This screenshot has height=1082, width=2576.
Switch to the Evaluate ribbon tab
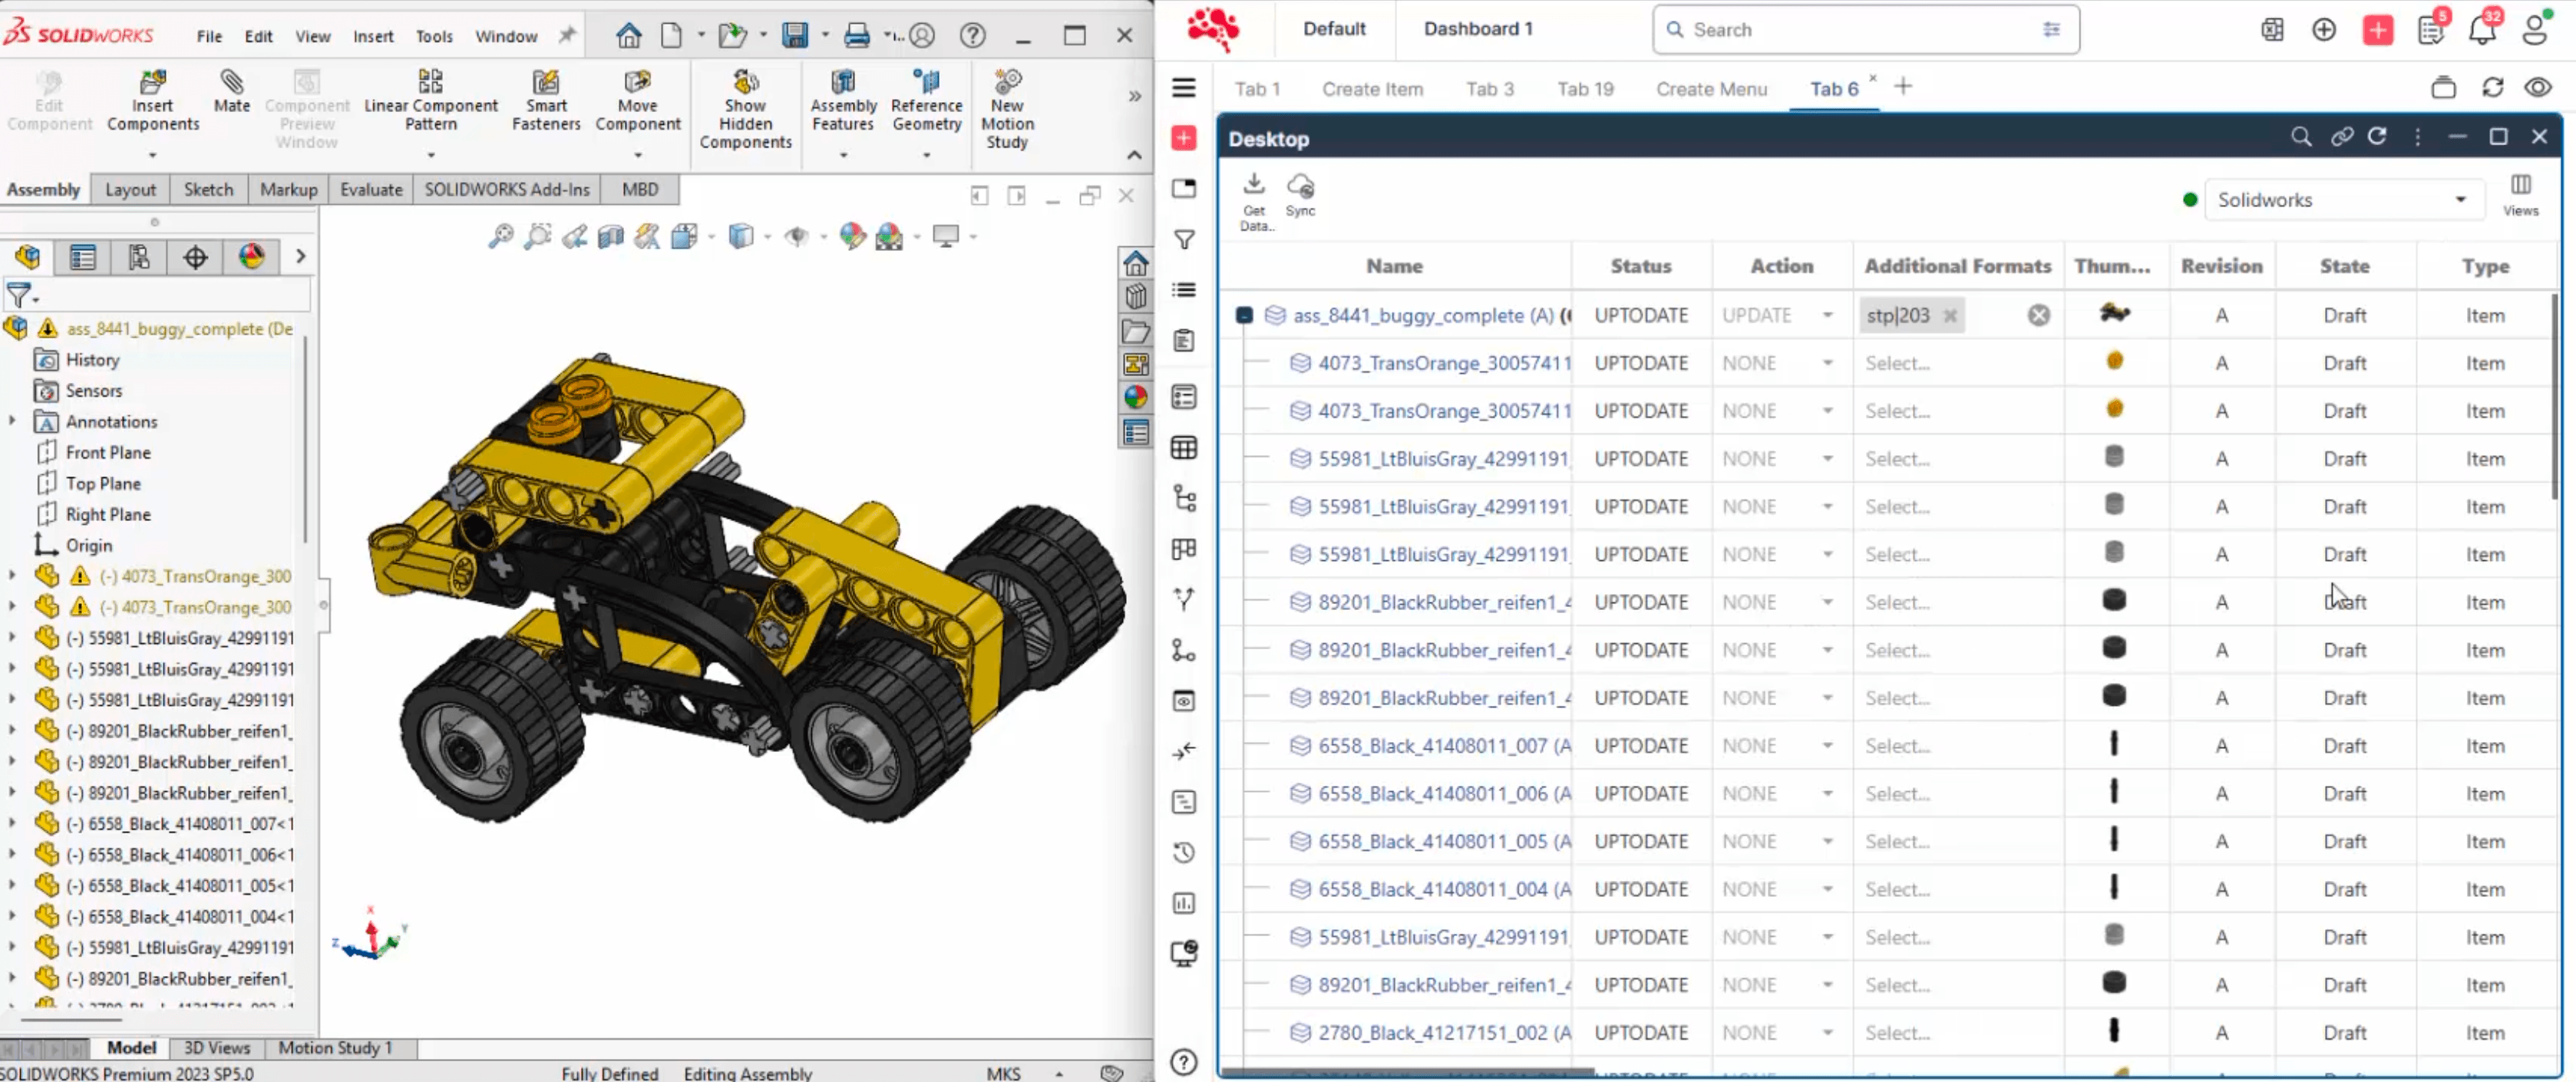point(370,189)
